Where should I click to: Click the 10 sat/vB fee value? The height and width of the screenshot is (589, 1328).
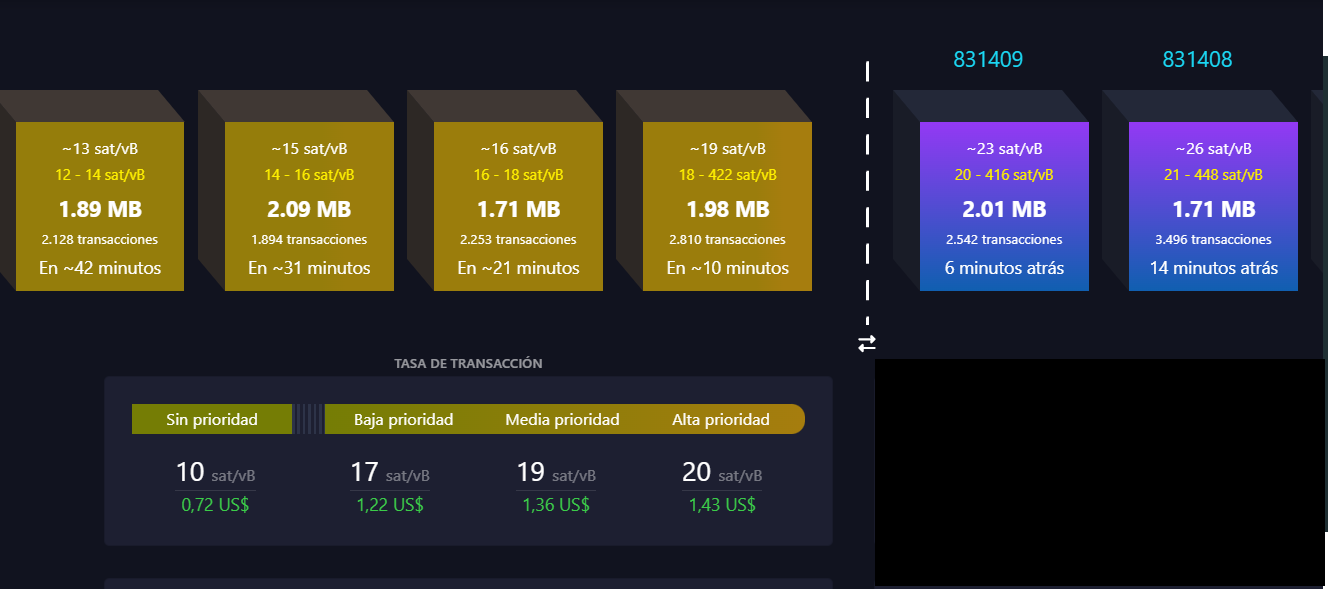click(x=215, y=473)
